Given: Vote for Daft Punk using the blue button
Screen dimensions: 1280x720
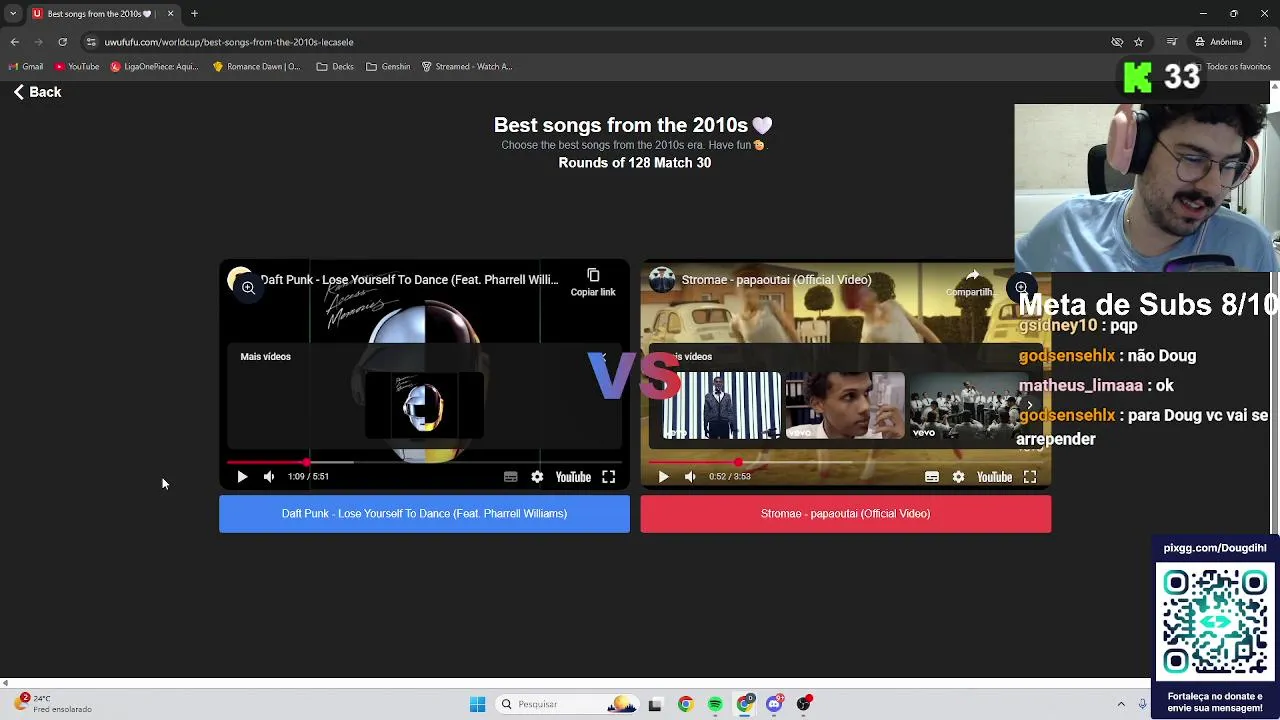Looking at the screenshot, I should pyautogui.click(x=424, y=513).
